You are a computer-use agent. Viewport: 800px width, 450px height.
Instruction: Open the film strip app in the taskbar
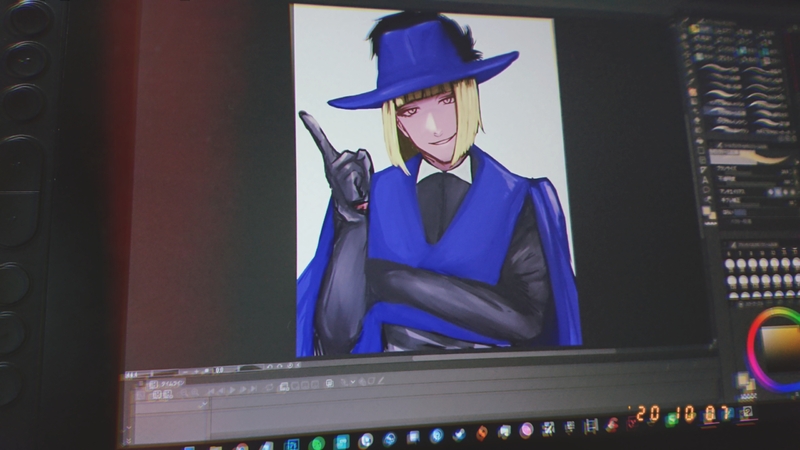pos(591,426)
